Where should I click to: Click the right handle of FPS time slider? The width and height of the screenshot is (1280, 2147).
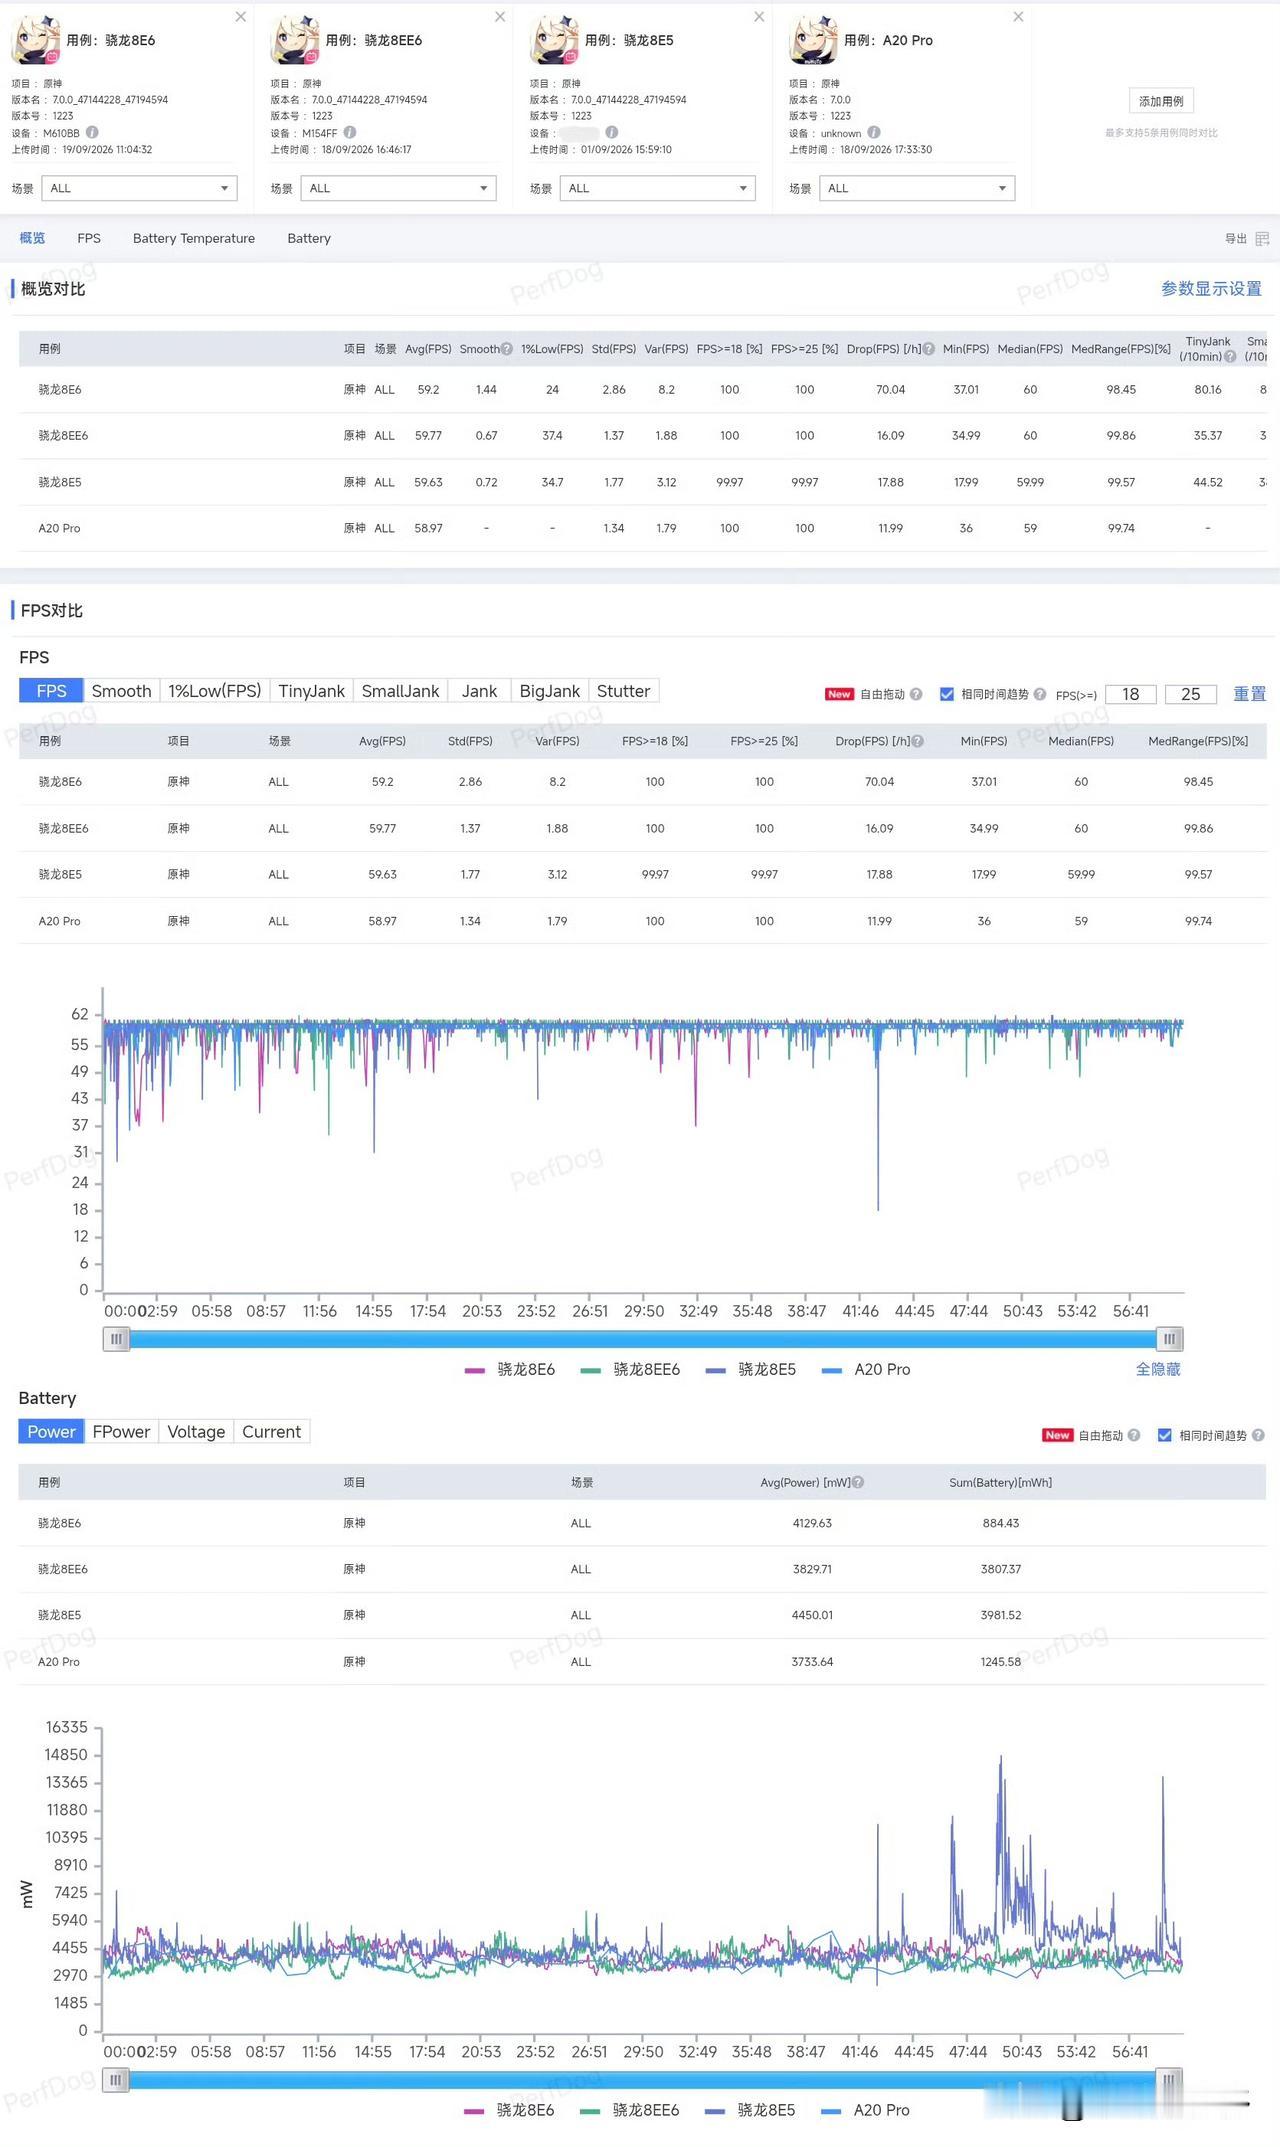click(1170, 1339)
